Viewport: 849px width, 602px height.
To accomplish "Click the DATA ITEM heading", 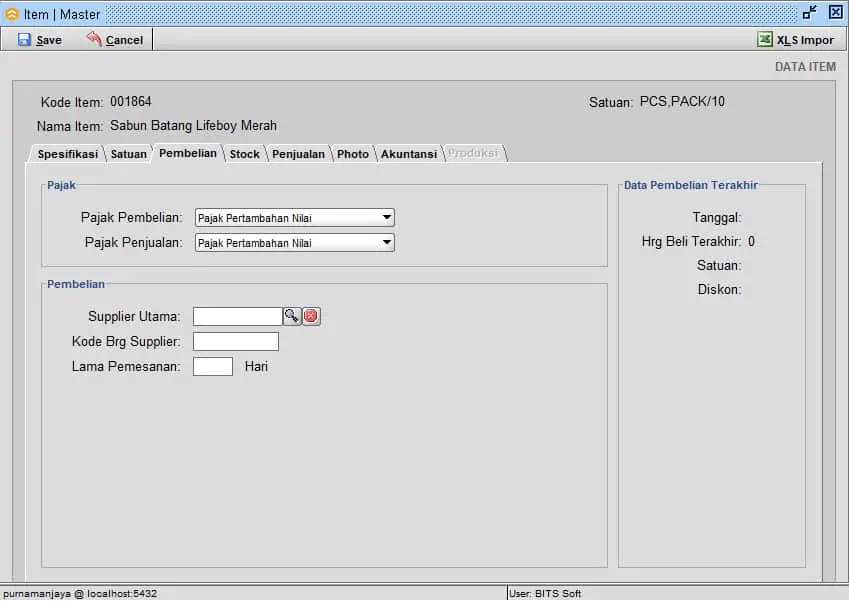I will [x=805, y=67].
